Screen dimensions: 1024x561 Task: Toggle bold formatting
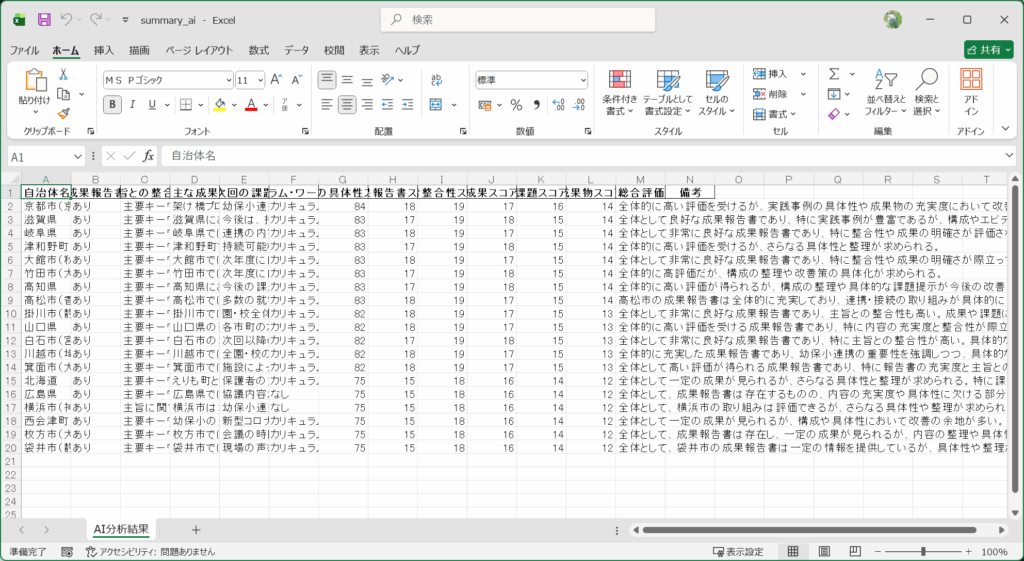(x=113, y=104)
